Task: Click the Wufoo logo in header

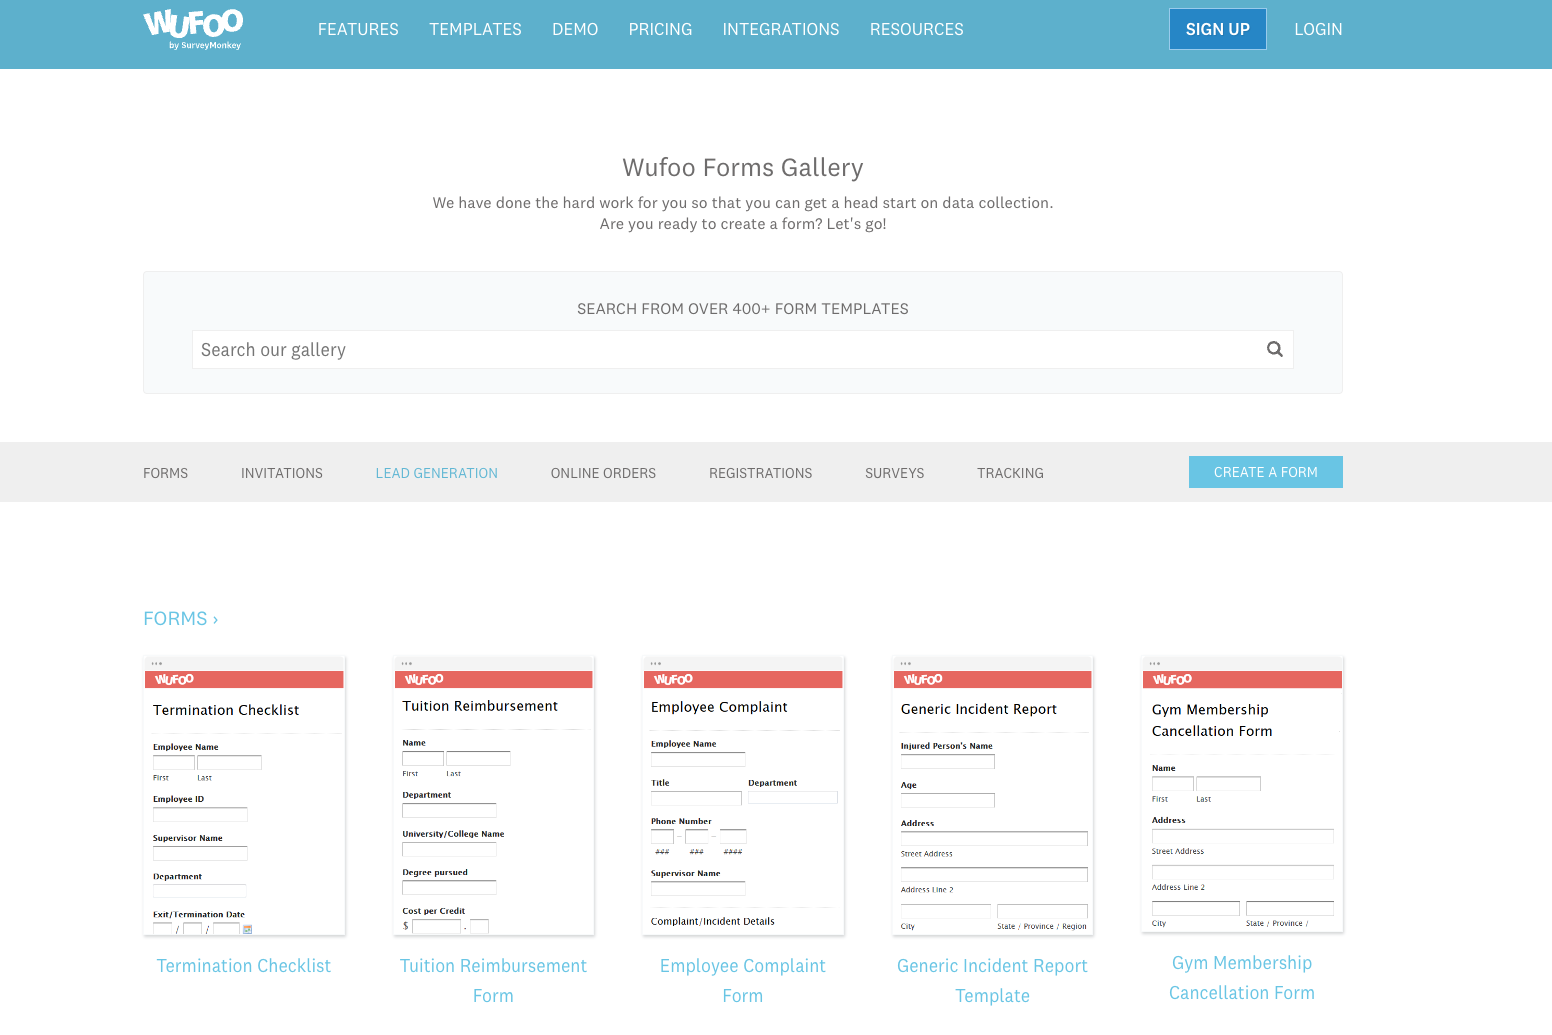Action: coord(193,29)
